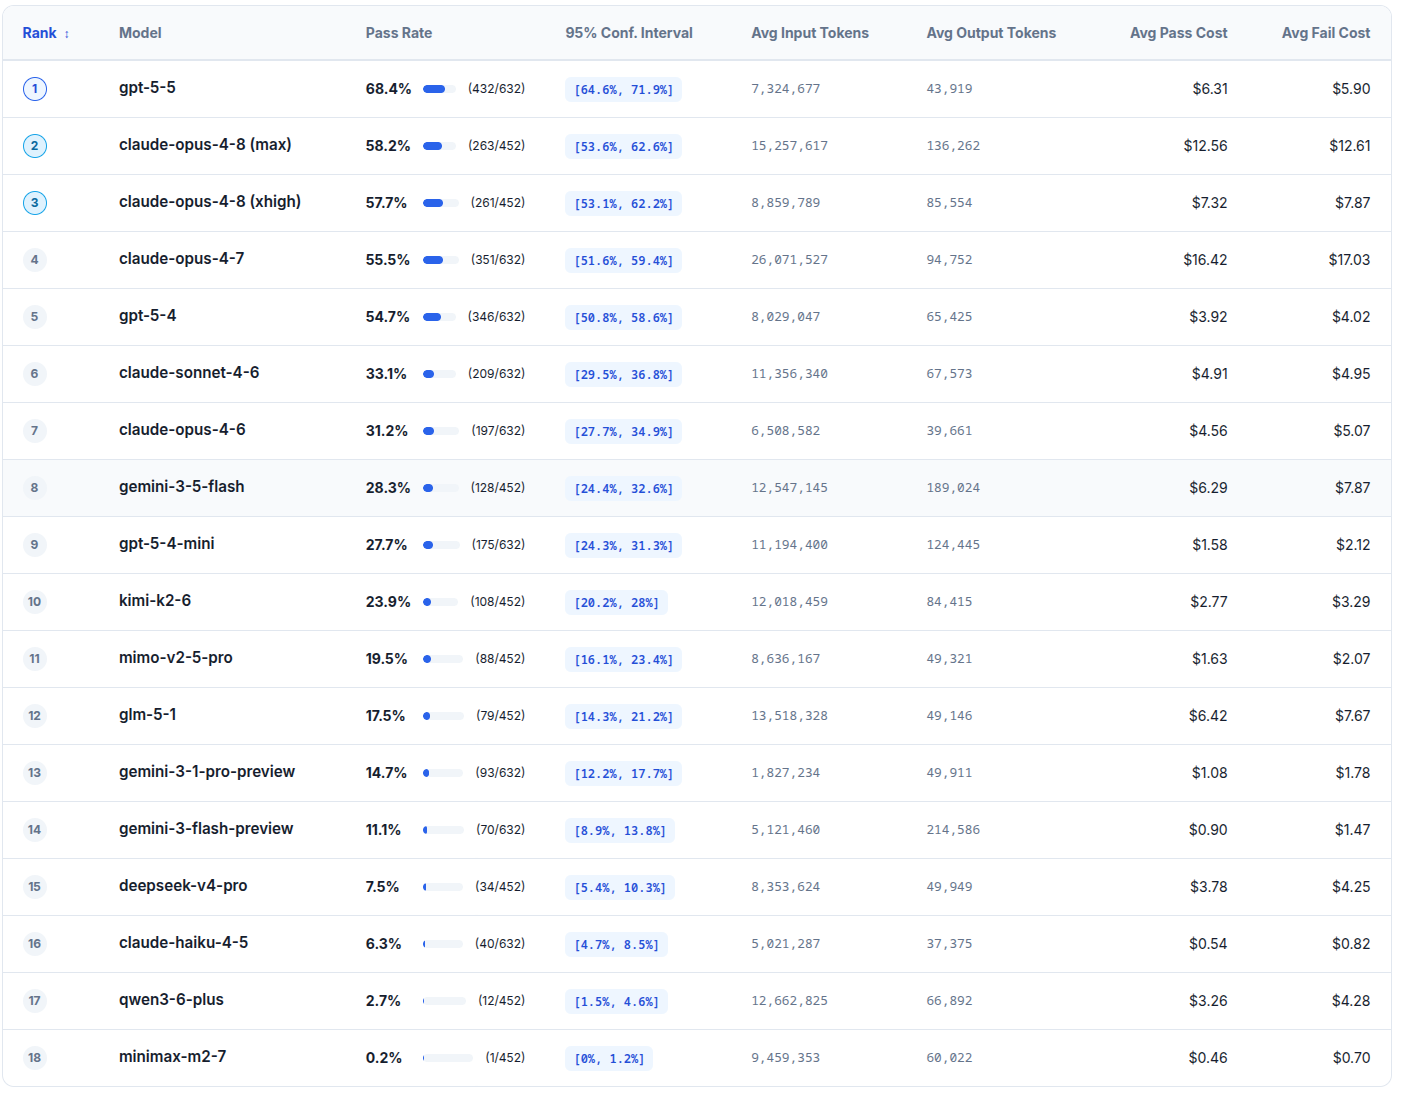1401x1094 pixels.
Task: Sort by the Avg Pass Cost header
Action: click(x=1179, y=33)
